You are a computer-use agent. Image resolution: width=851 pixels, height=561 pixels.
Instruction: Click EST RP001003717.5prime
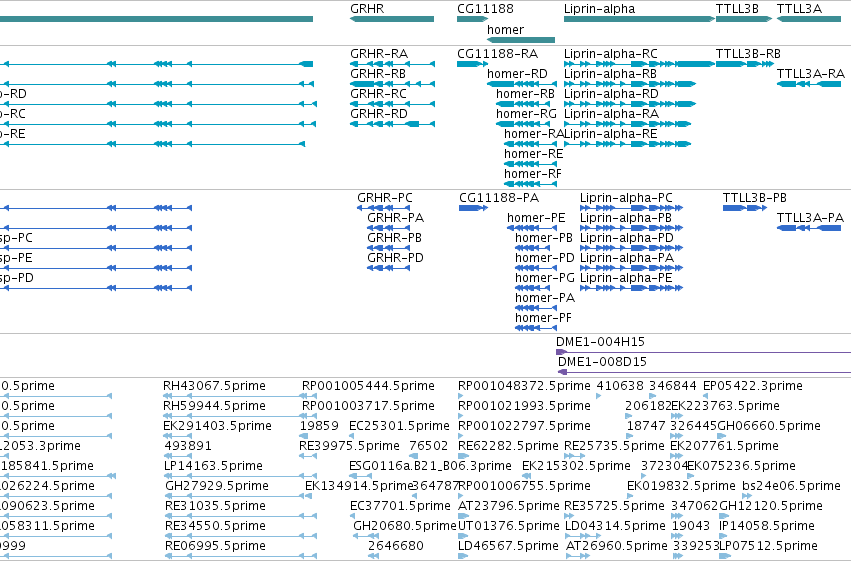click(368, 406)
